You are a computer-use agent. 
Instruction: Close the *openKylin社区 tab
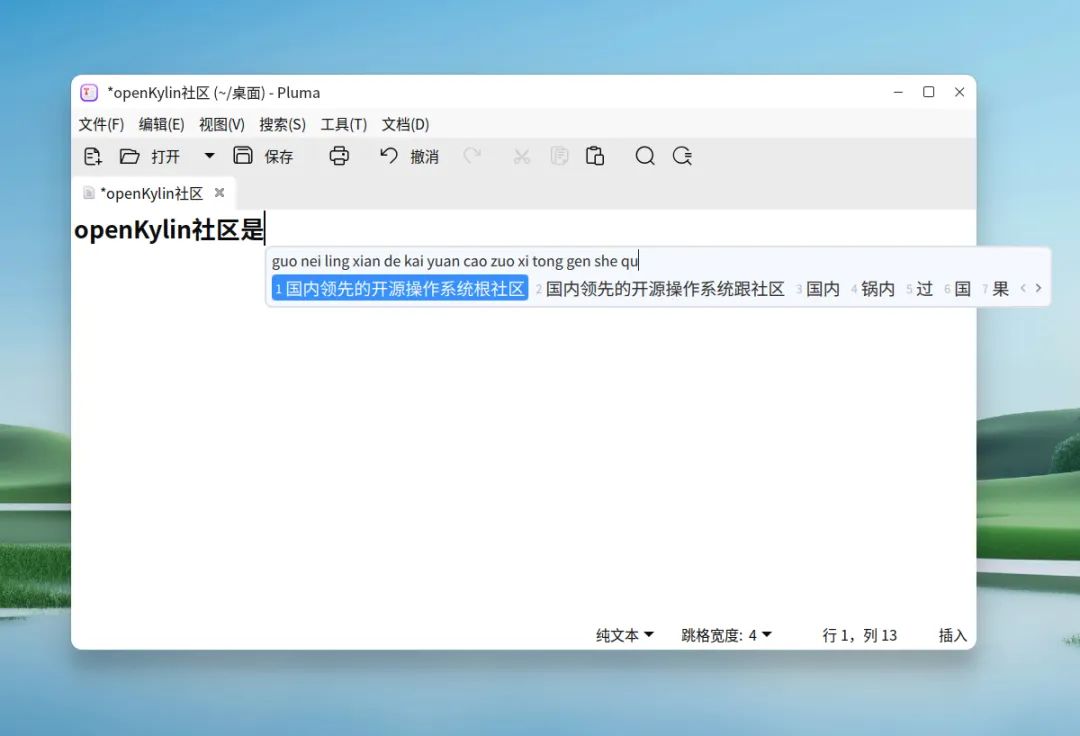(219, 193)
